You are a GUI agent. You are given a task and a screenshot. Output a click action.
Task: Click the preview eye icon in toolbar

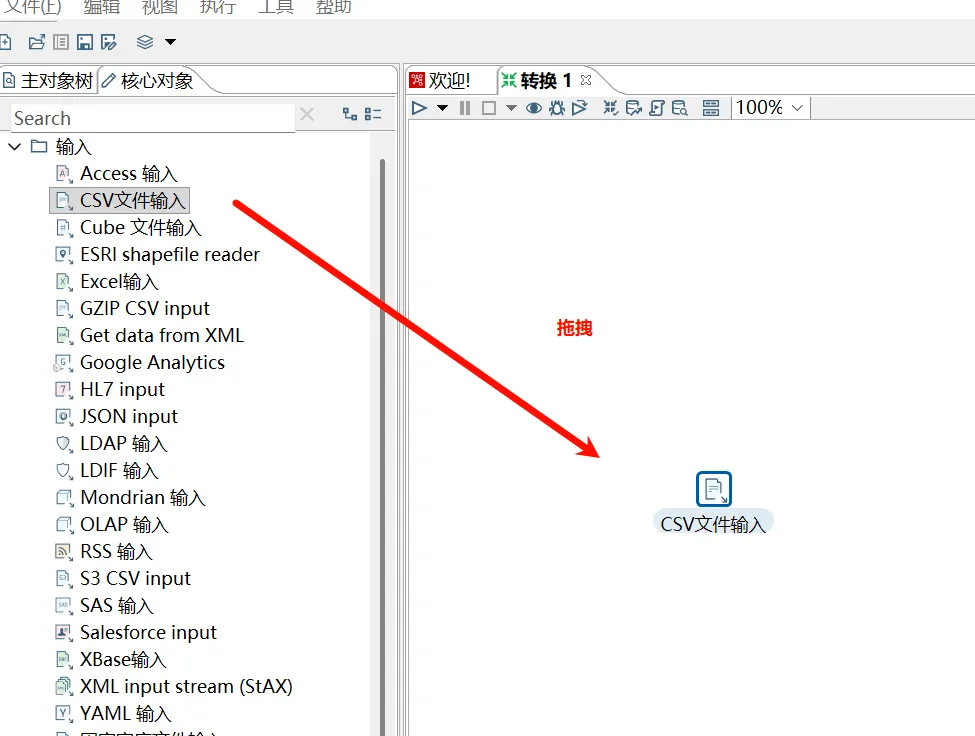click(x=534, y=108)
